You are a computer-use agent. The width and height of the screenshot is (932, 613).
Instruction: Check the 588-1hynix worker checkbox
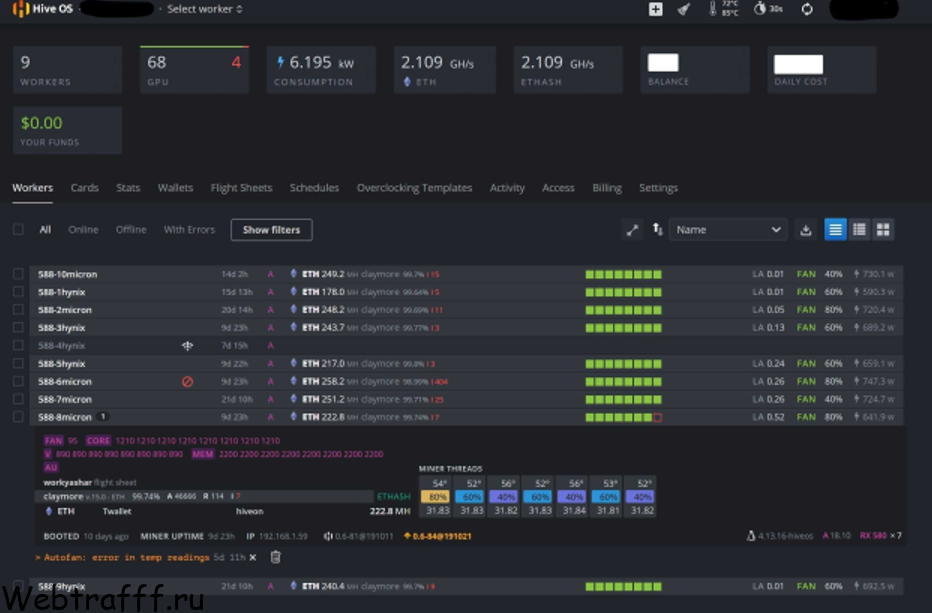tap(18, 291)
